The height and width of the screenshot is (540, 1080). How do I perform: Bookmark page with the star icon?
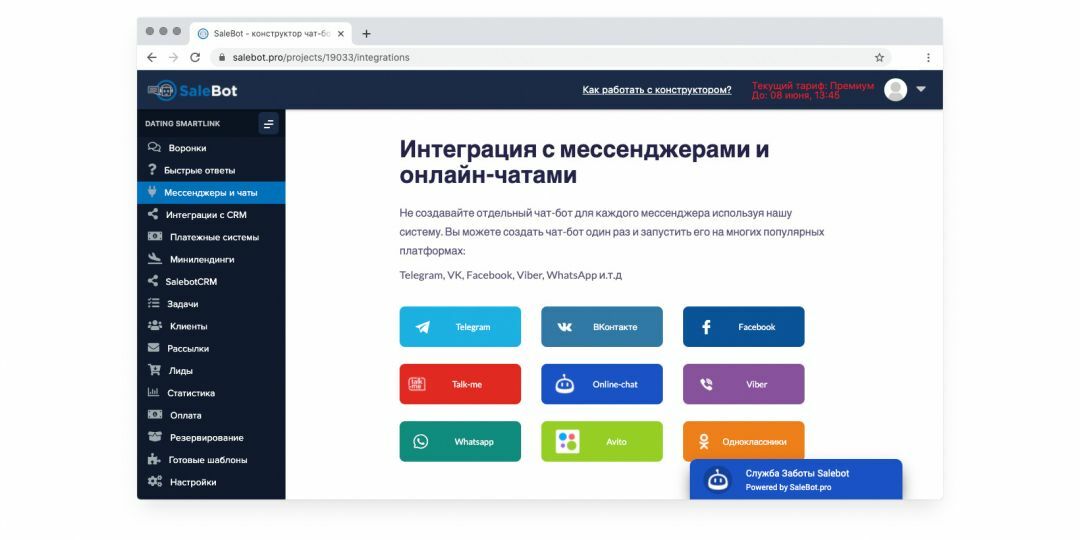coord(880,58)
